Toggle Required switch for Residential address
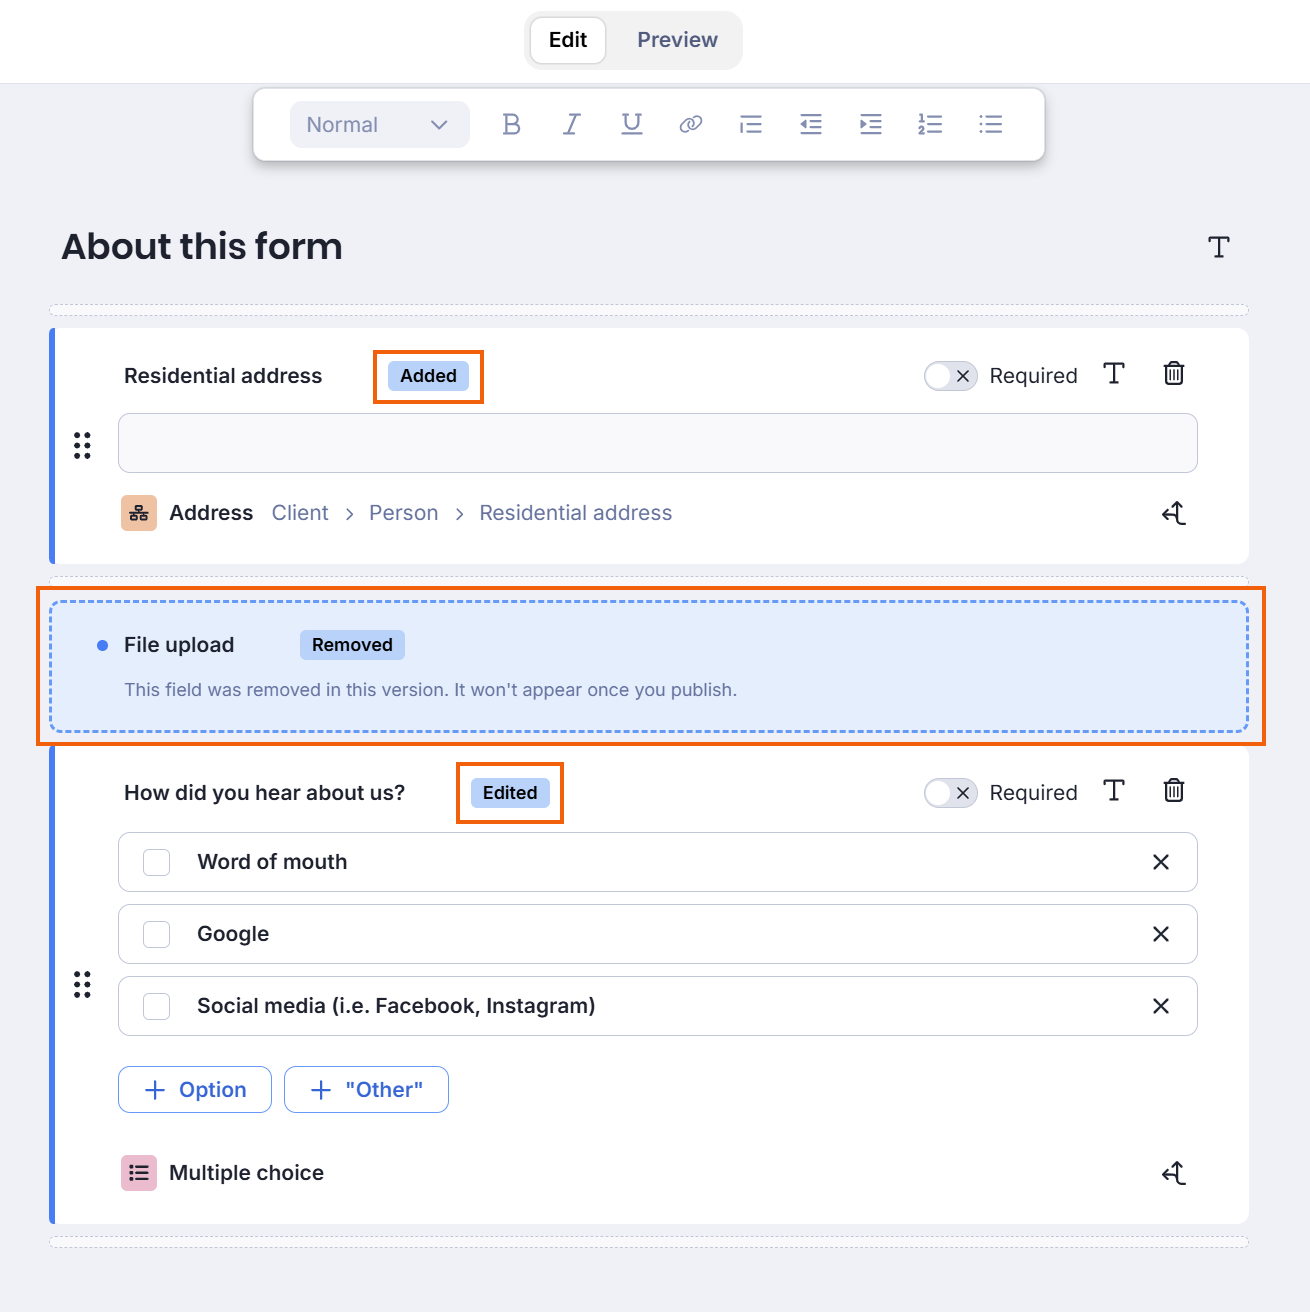The width and height of the screenshot is (1310, 1312). (950, 376)
